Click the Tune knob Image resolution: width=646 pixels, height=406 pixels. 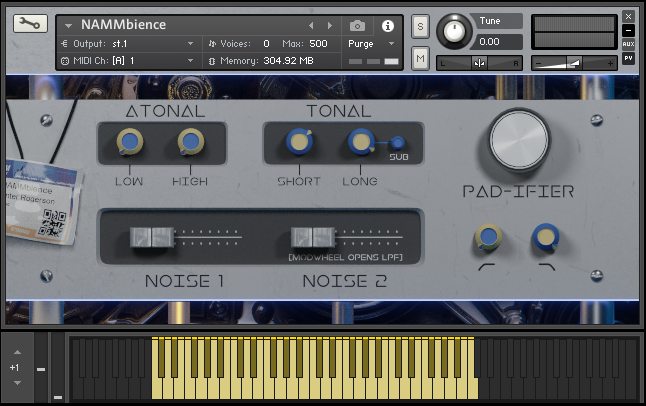coord(454,31)
